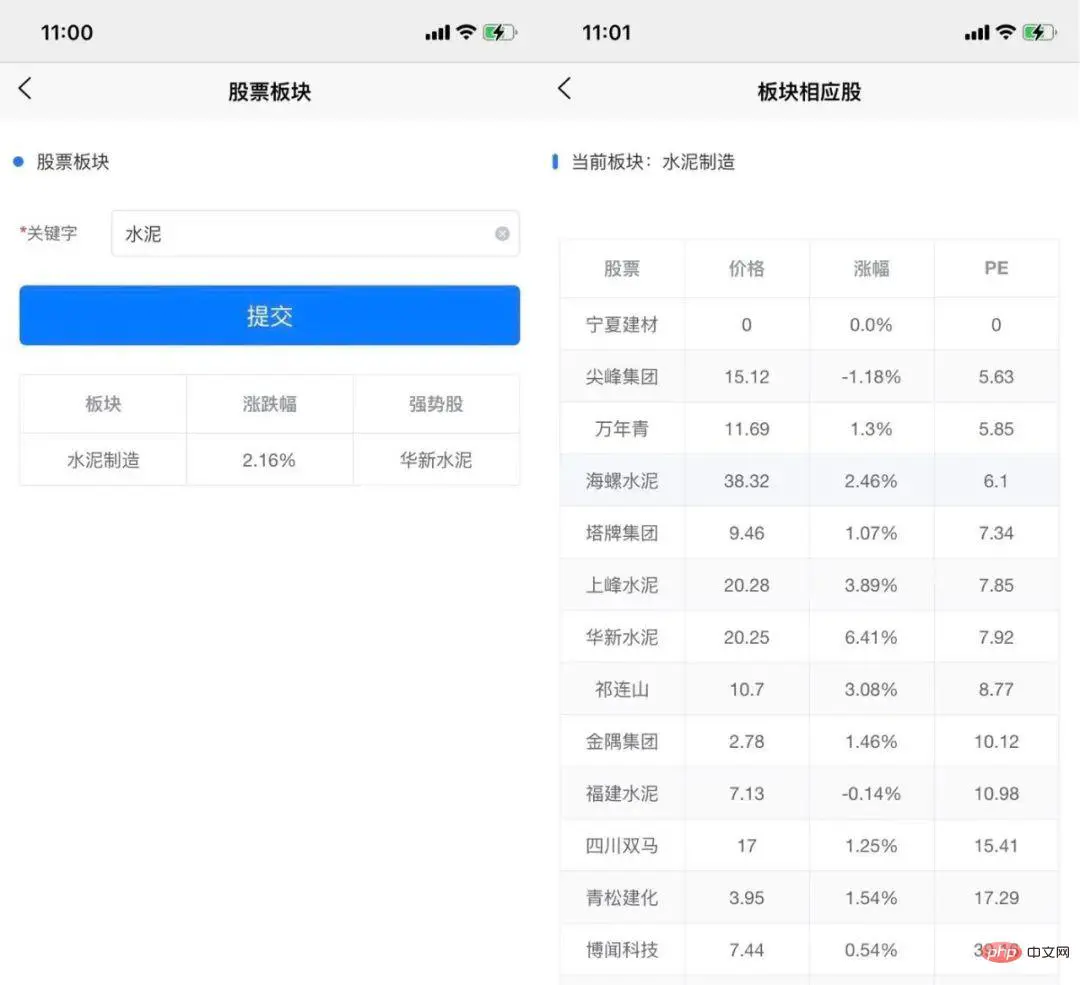Select the 祁连山 stock row

pos(809,690)
